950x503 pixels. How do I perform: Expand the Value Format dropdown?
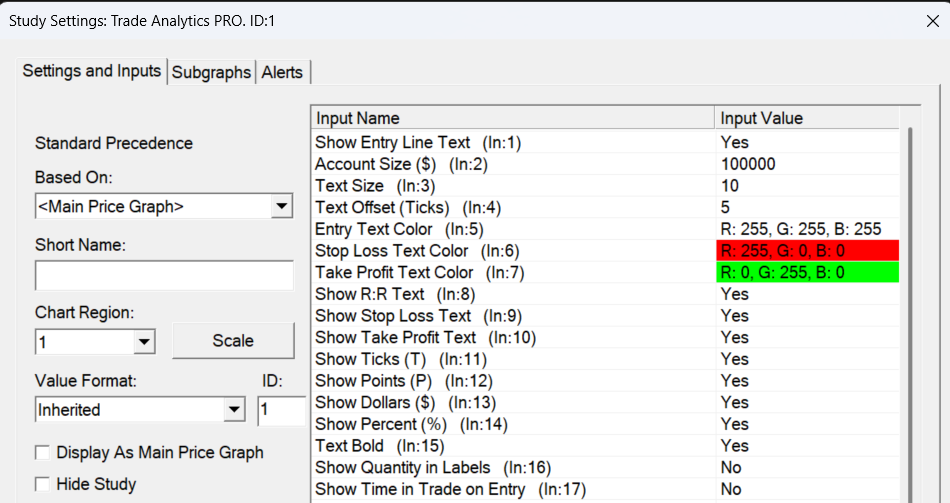(x=234, y=409)
